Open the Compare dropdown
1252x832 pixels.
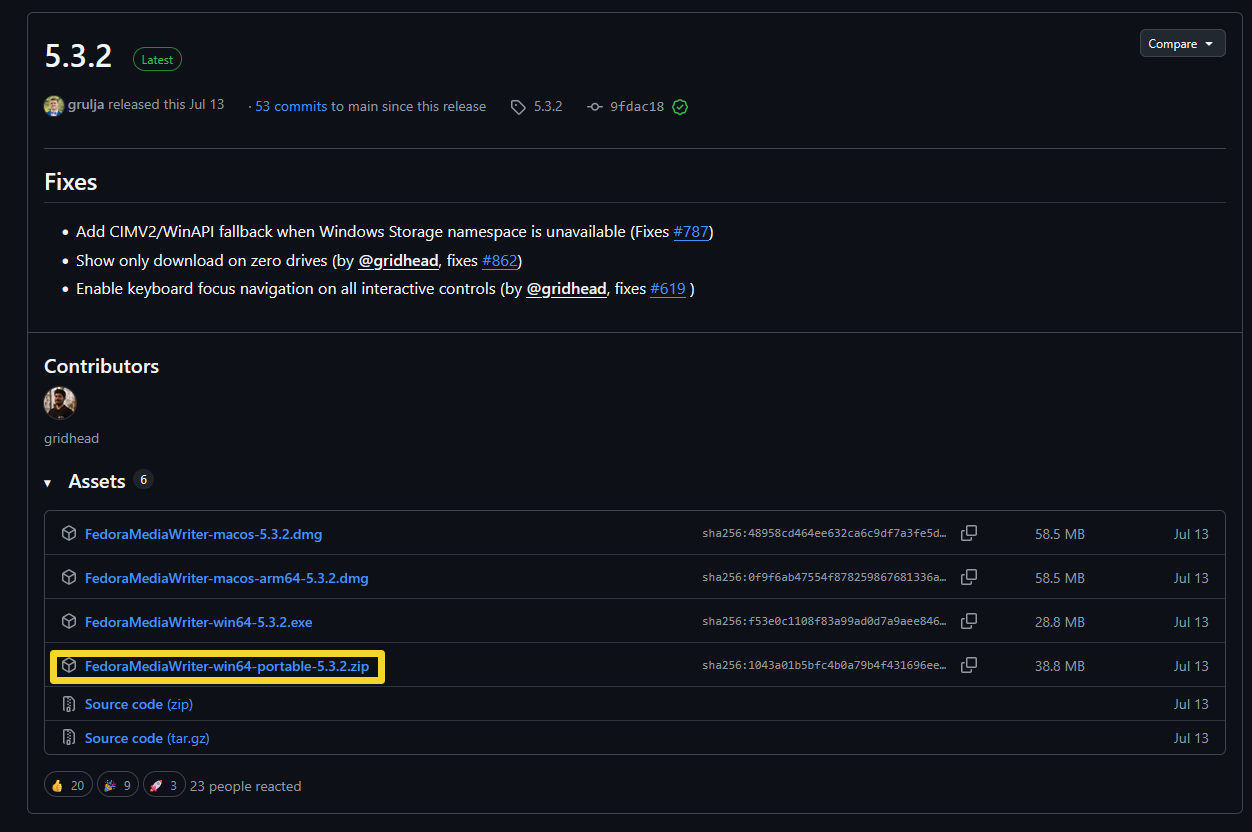click(x=1182, y=44)
